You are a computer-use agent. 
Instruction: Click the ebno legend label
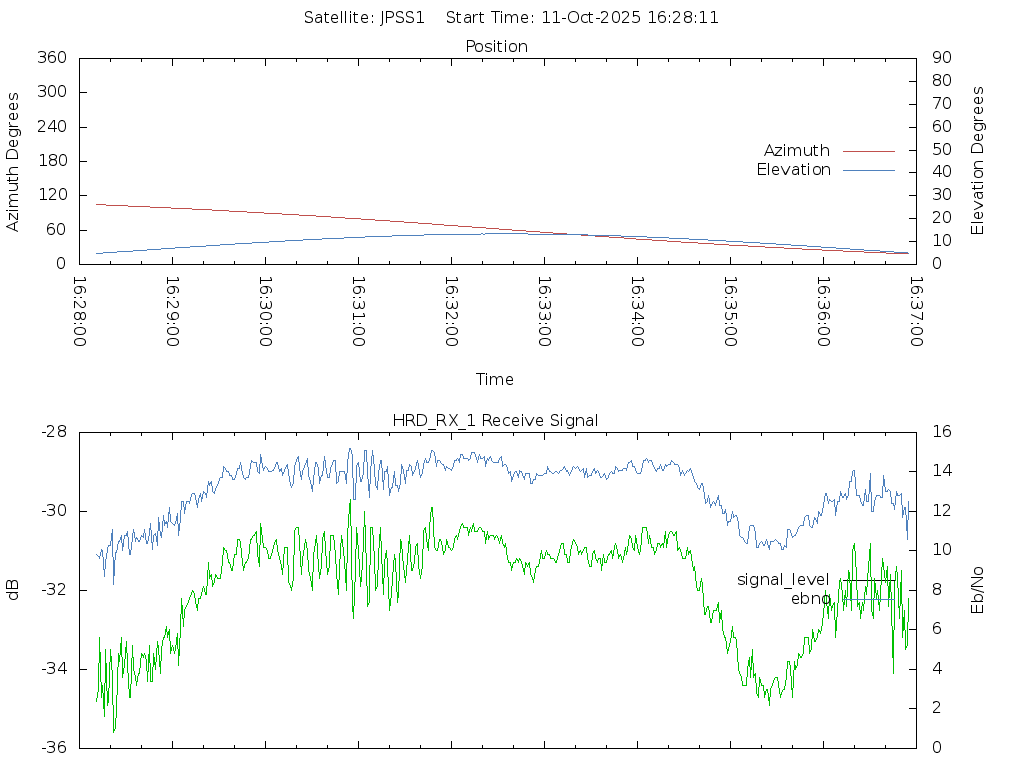point(810,599)
